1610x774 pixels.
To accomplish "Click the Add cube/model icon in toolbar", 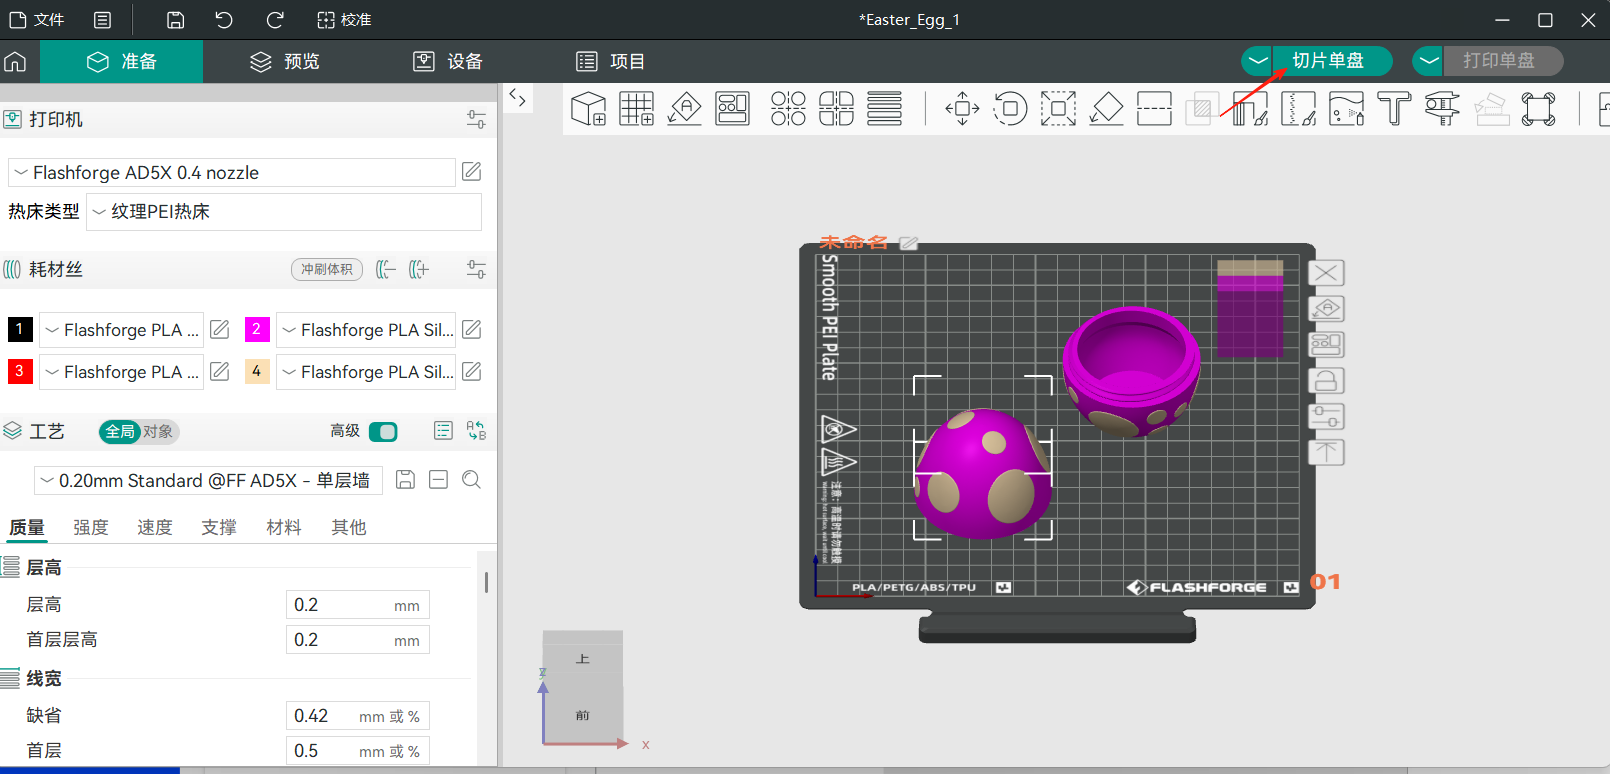I will click(x=588, y=108).
